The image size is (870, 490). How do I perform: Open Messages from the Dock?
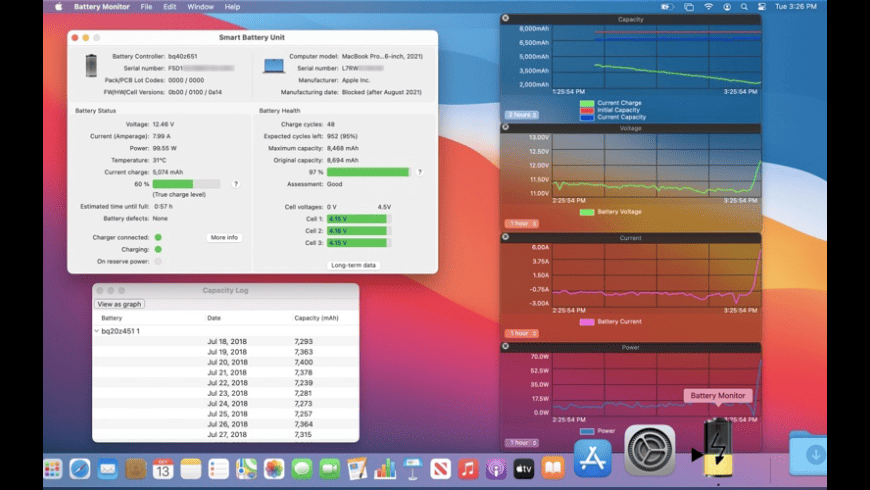(x=302, y=469)
